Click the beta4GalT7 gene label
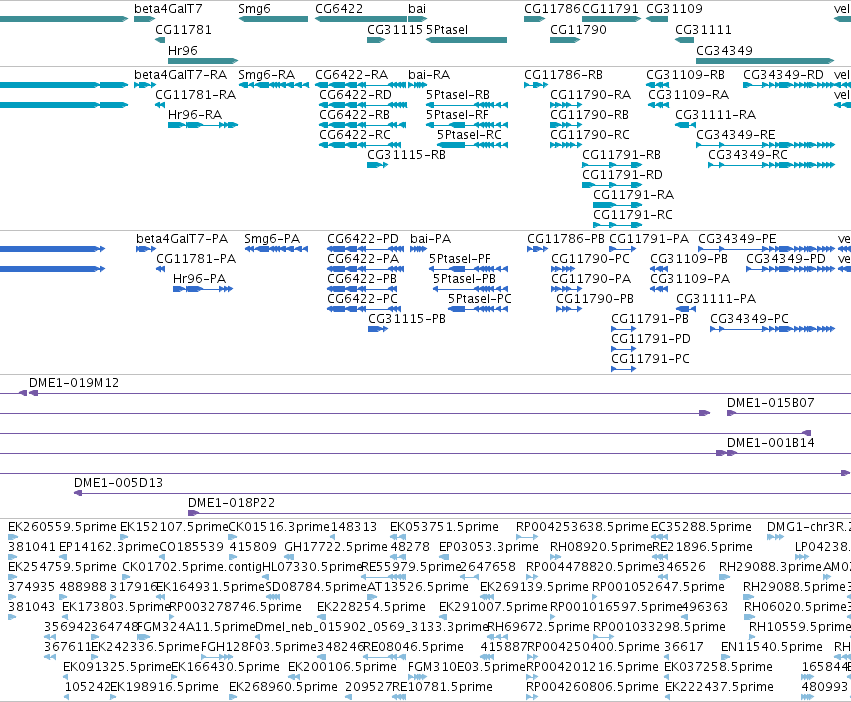Screen dimensions: 851x702 coord(168,9)
